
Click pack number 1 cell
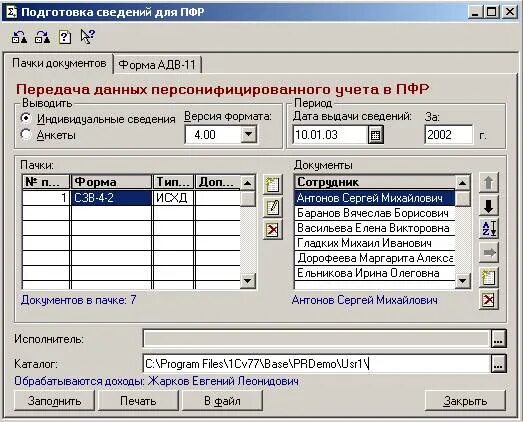(x=46, y=198)
